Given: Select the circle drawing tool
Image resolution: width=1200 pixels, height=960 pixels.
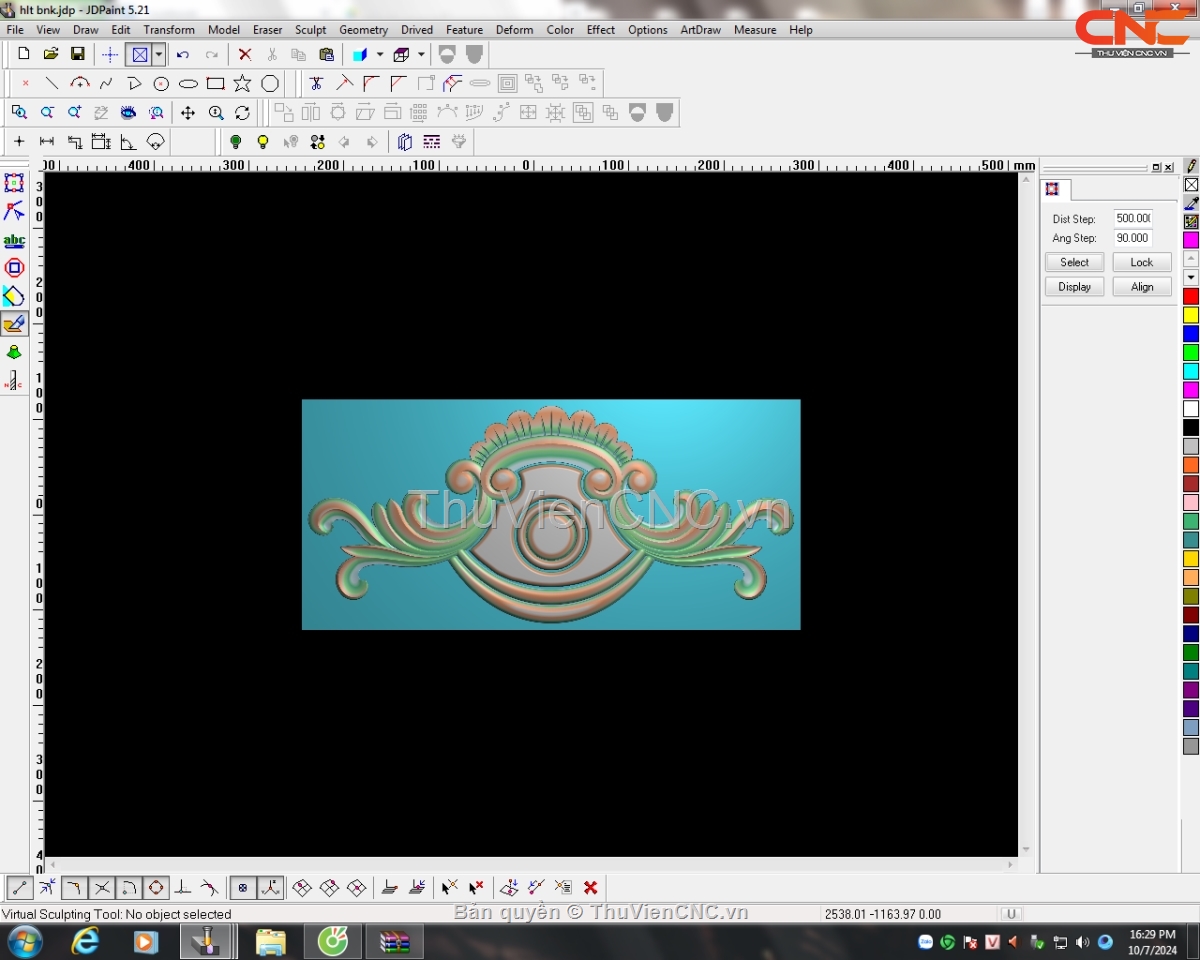Looking at the screenshot, I should (161, 83).
